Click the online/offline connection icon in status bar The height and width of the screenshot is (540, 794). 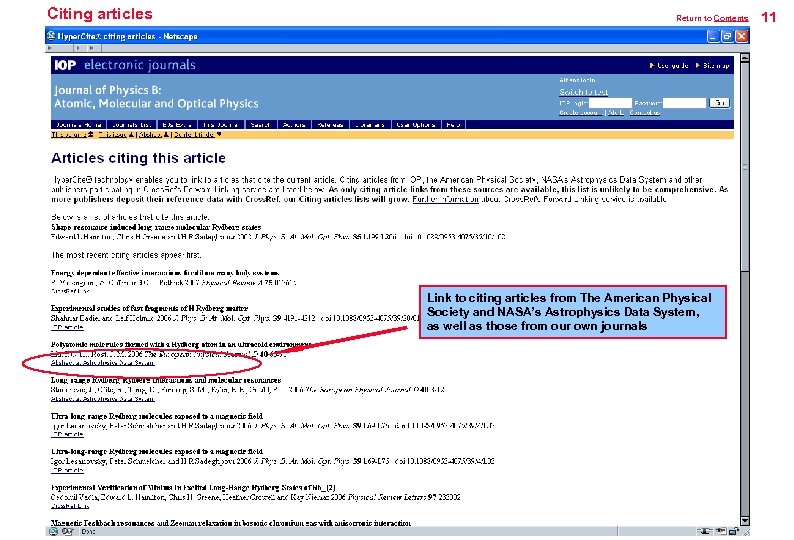tap(704, 531)
